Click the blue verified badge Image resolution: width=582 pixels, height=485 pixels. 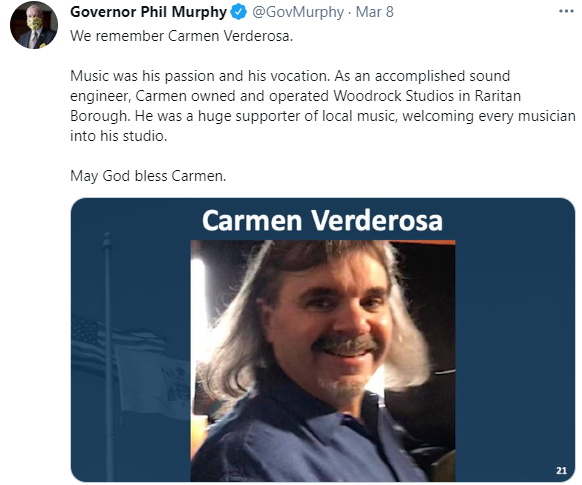[x=239, y=12]
